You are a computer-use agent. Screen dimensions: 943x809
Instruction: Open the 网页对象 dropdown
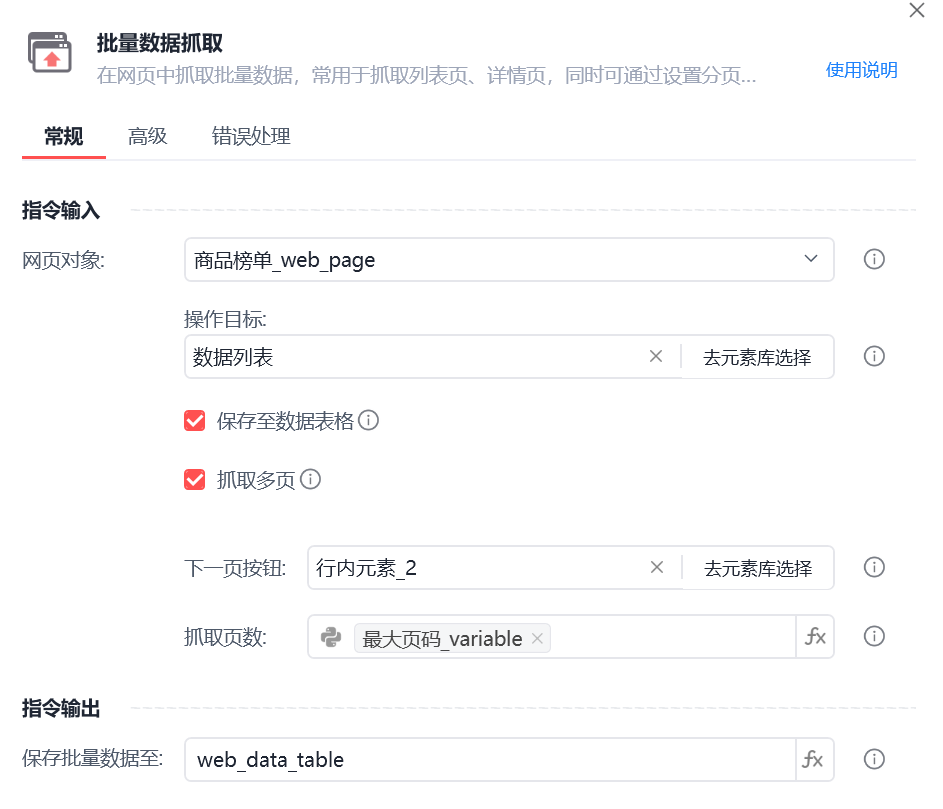[x=509, y=260]
